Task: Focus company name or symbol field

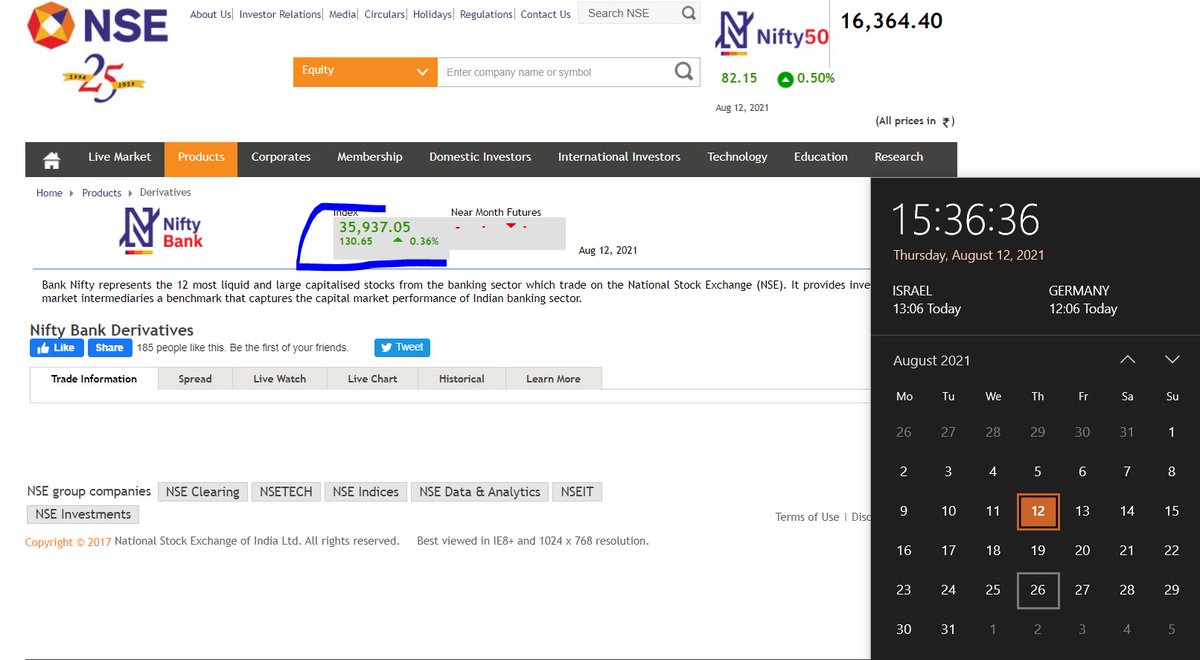Action: 555,72
